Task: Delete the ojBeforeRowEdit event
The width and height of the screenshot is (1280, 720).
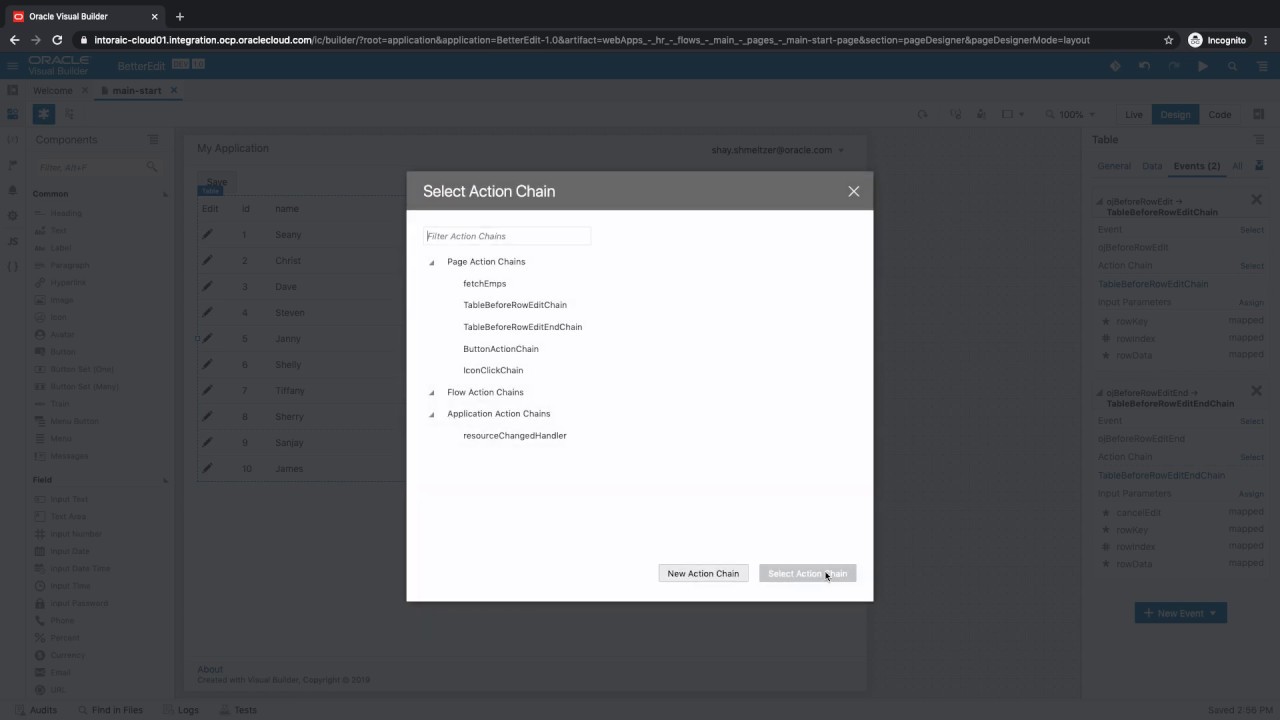Action: click(x=1256, y=200)
